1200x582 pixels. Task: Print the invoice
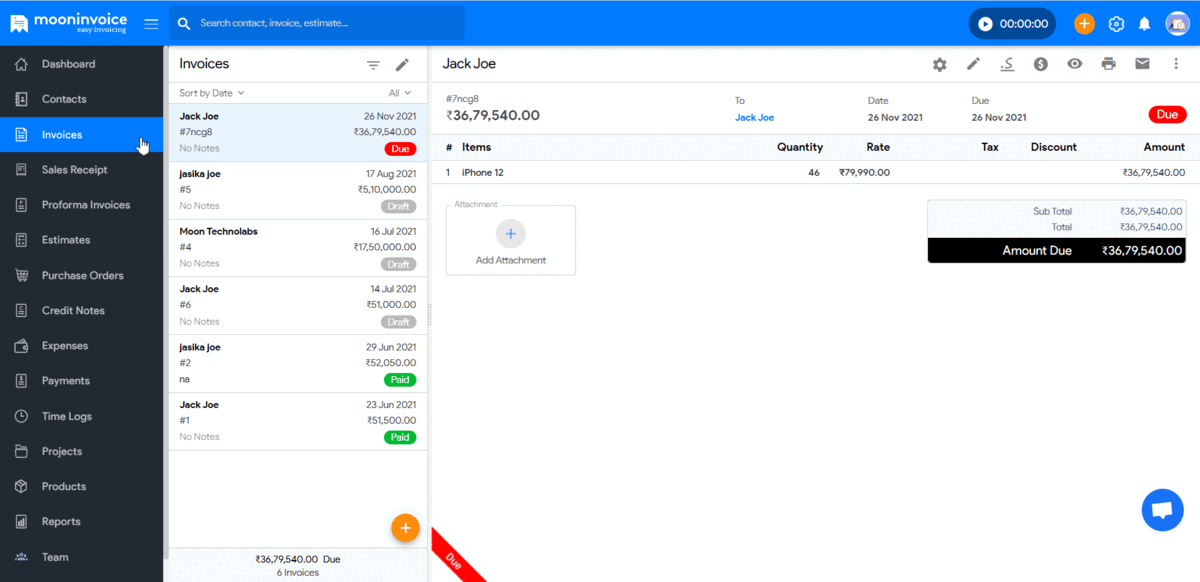pos(1108,64)
